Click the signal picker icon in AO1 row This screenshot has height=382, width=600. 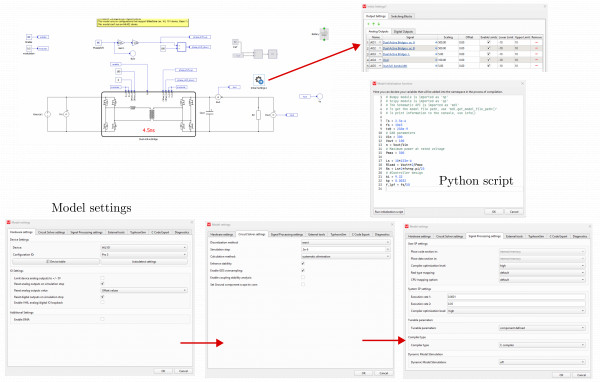coord(436,42)
